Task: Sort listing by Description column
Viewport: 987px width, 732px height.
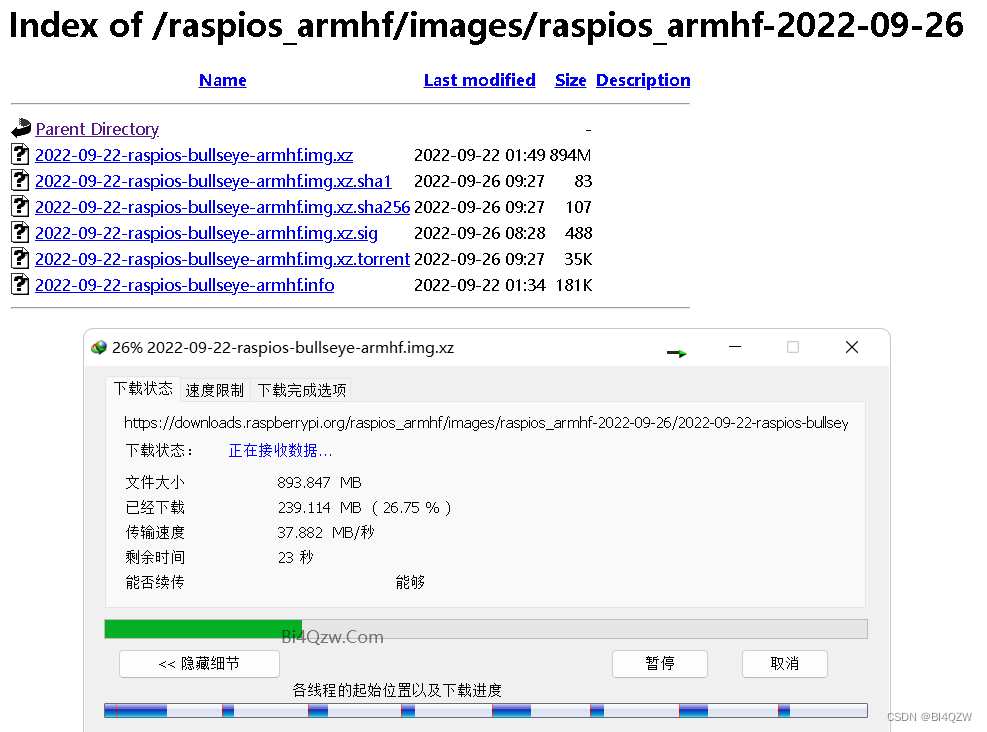Action: pyautogui.click(x=643, y=81)
